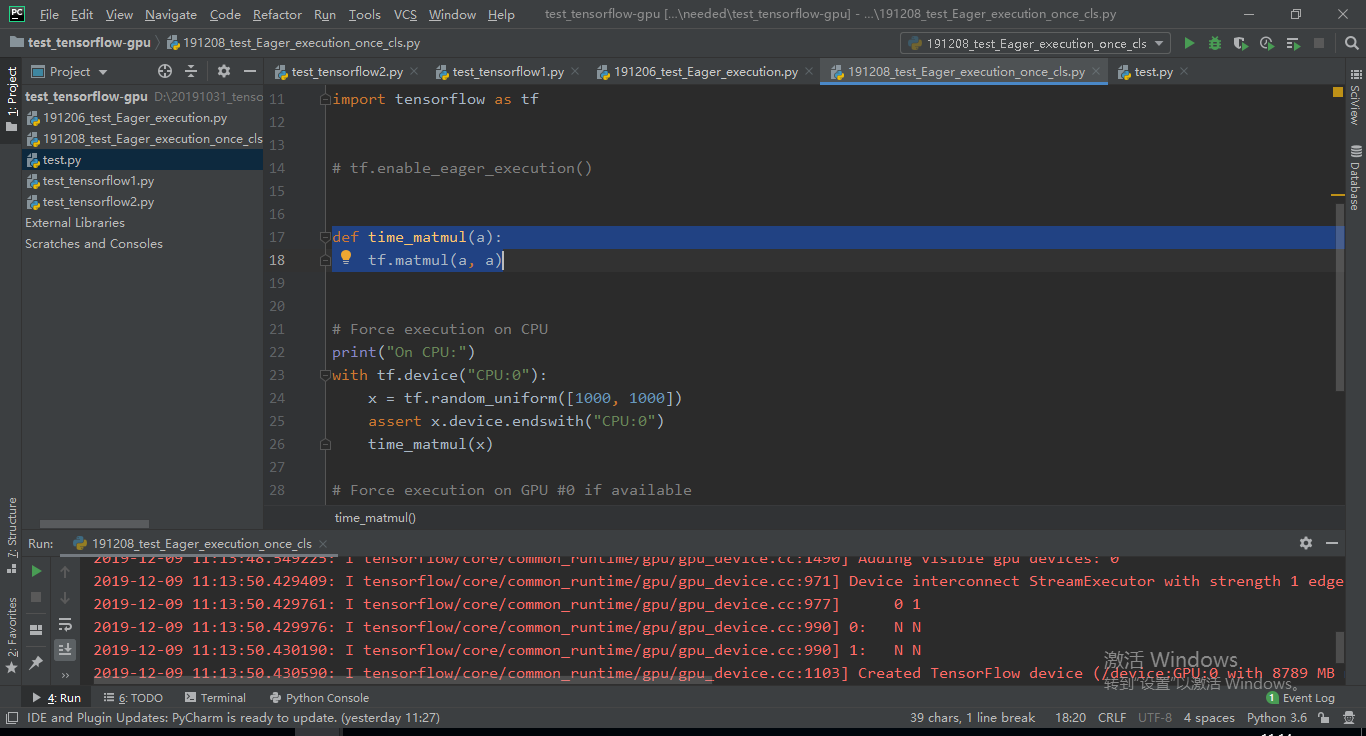This screenshot has width=1366, height=736.
Task: Switch to the 191206_test_Eager_execution.py editor tab
Action: coord(705,72)
